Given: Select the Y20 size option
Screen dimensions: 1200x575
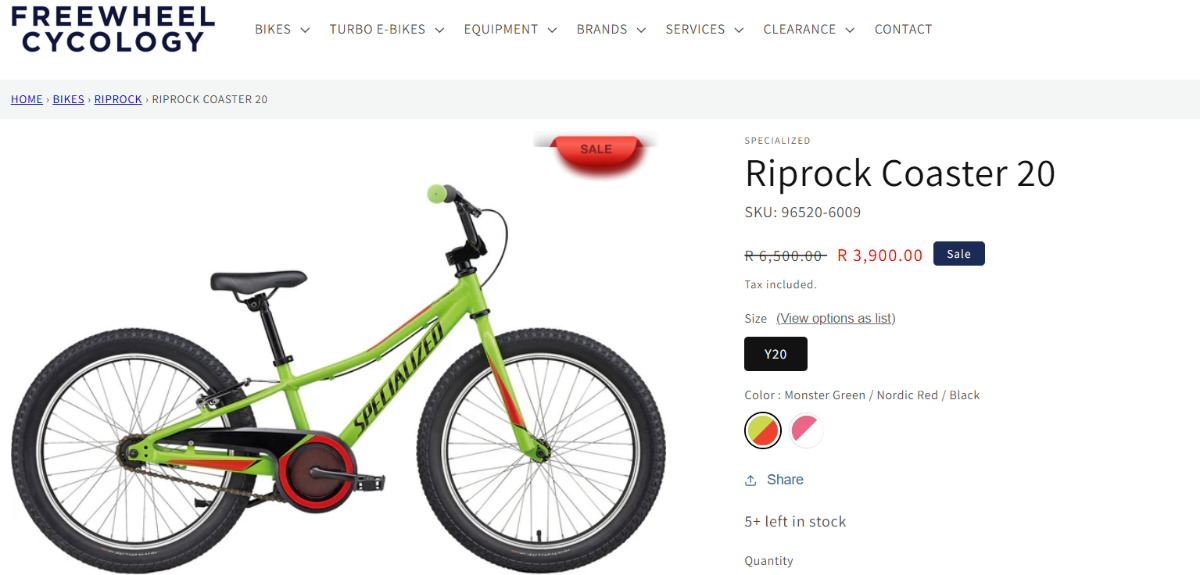Looking at the screenshot, I should (x=776, y=354).
